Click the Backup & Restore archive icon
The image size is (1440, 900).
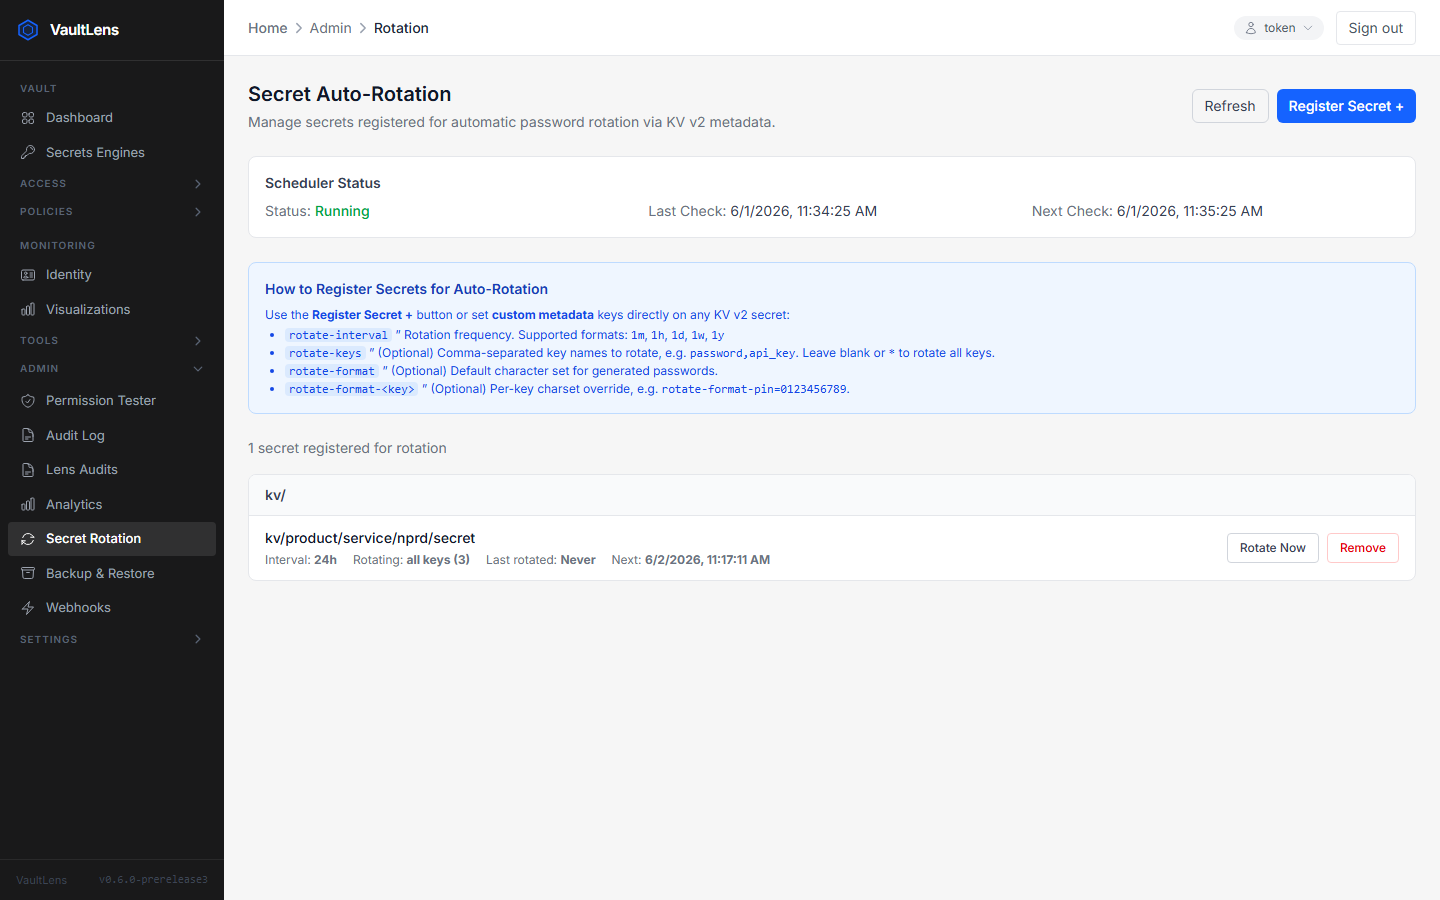(28, 574)
